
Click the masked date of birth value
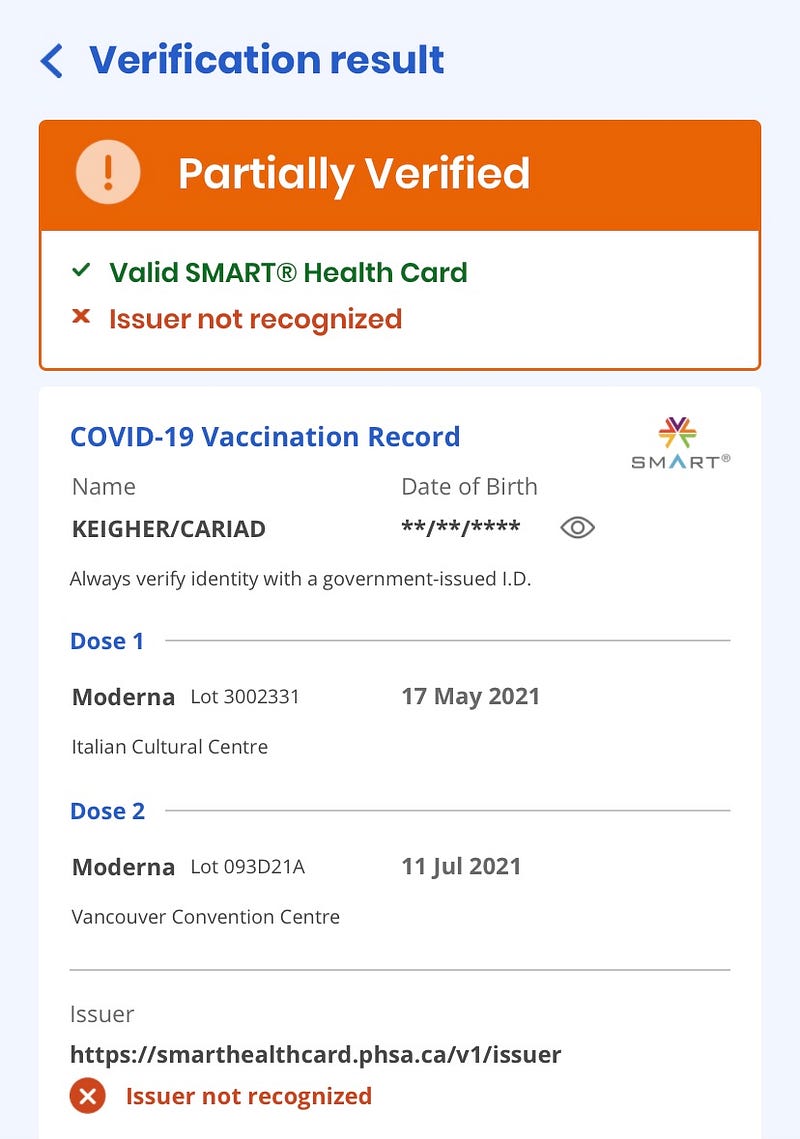tap(461, 528)
